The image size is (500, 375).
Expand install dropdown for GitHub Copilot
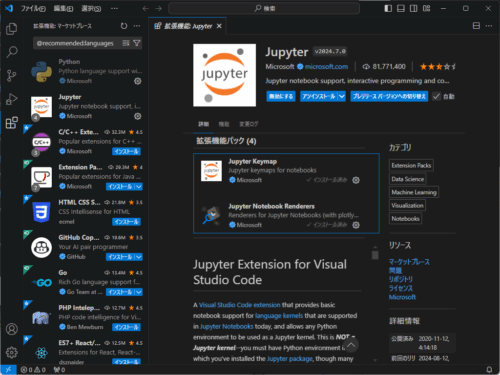tap(139, 257)
